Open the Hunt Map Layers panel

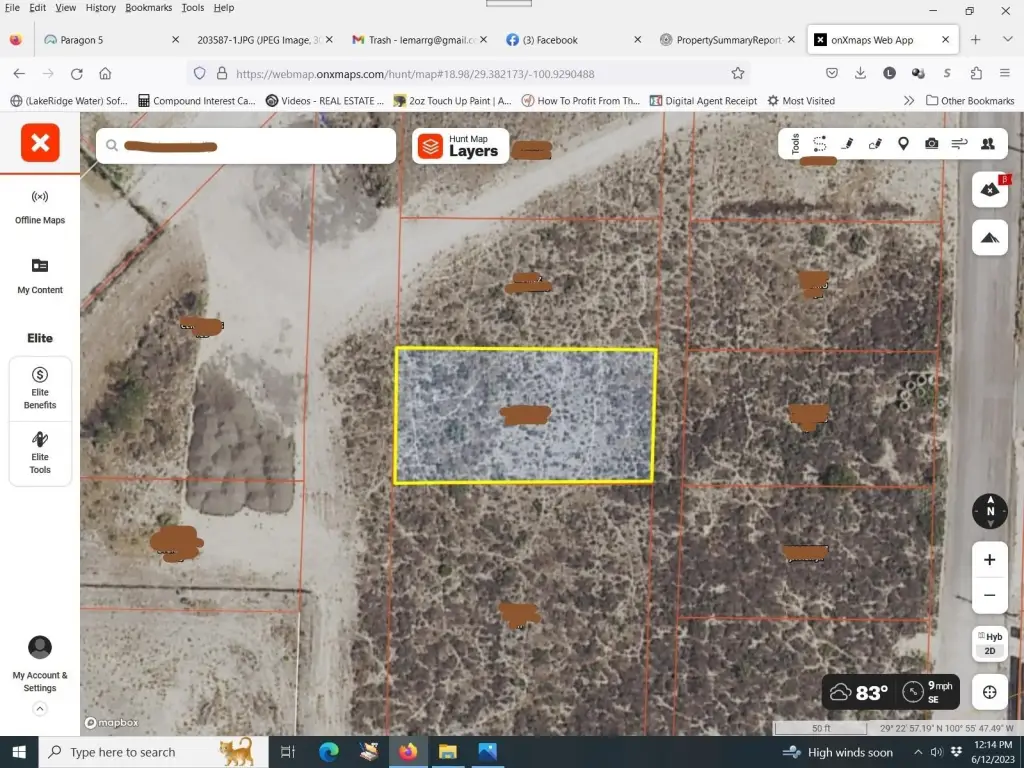point(460,146)
